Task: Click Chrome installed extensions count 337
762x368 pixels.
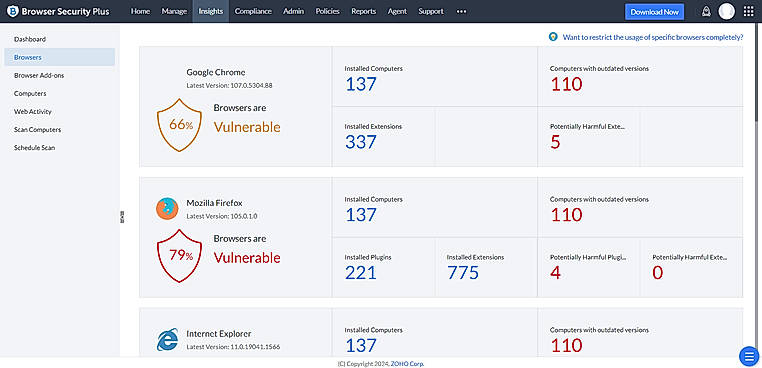Action: tap(361, 142)
